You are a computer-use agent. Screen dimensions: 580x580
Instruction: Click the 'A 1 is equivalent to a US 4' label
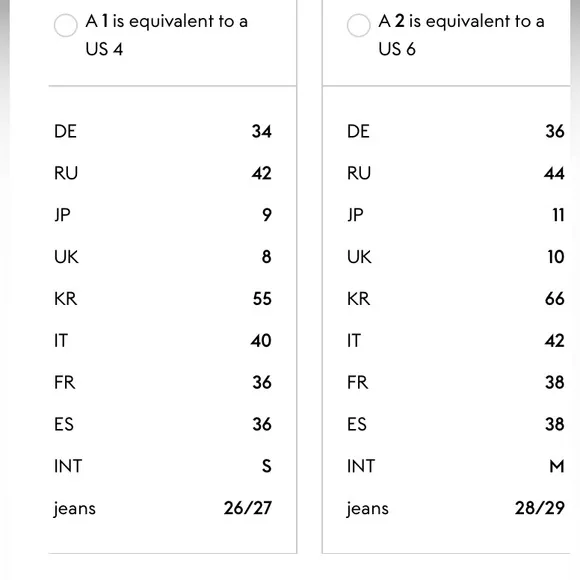point(166,35)
